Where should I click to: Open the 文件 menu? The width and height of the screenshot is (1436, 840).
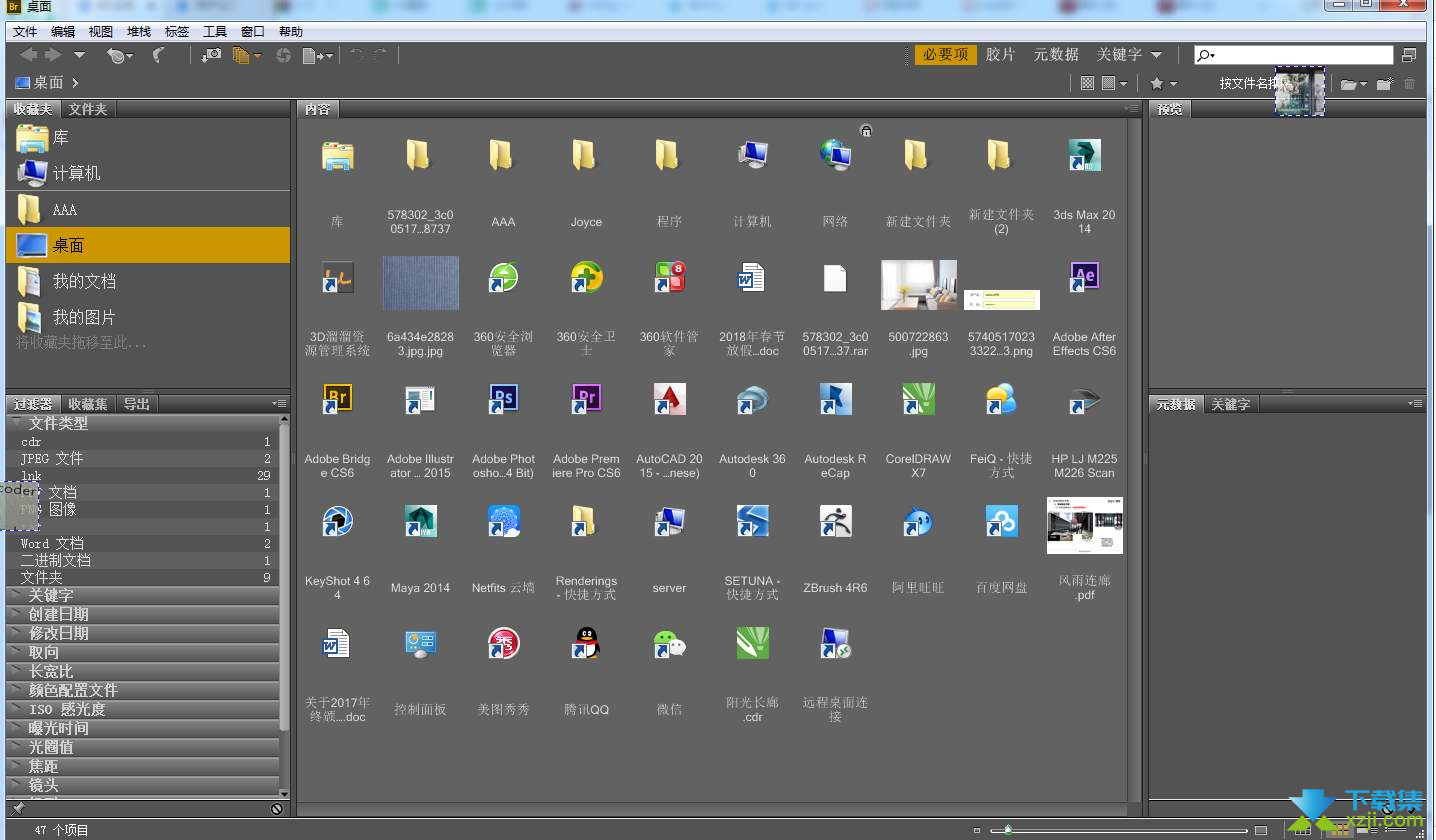25,32
